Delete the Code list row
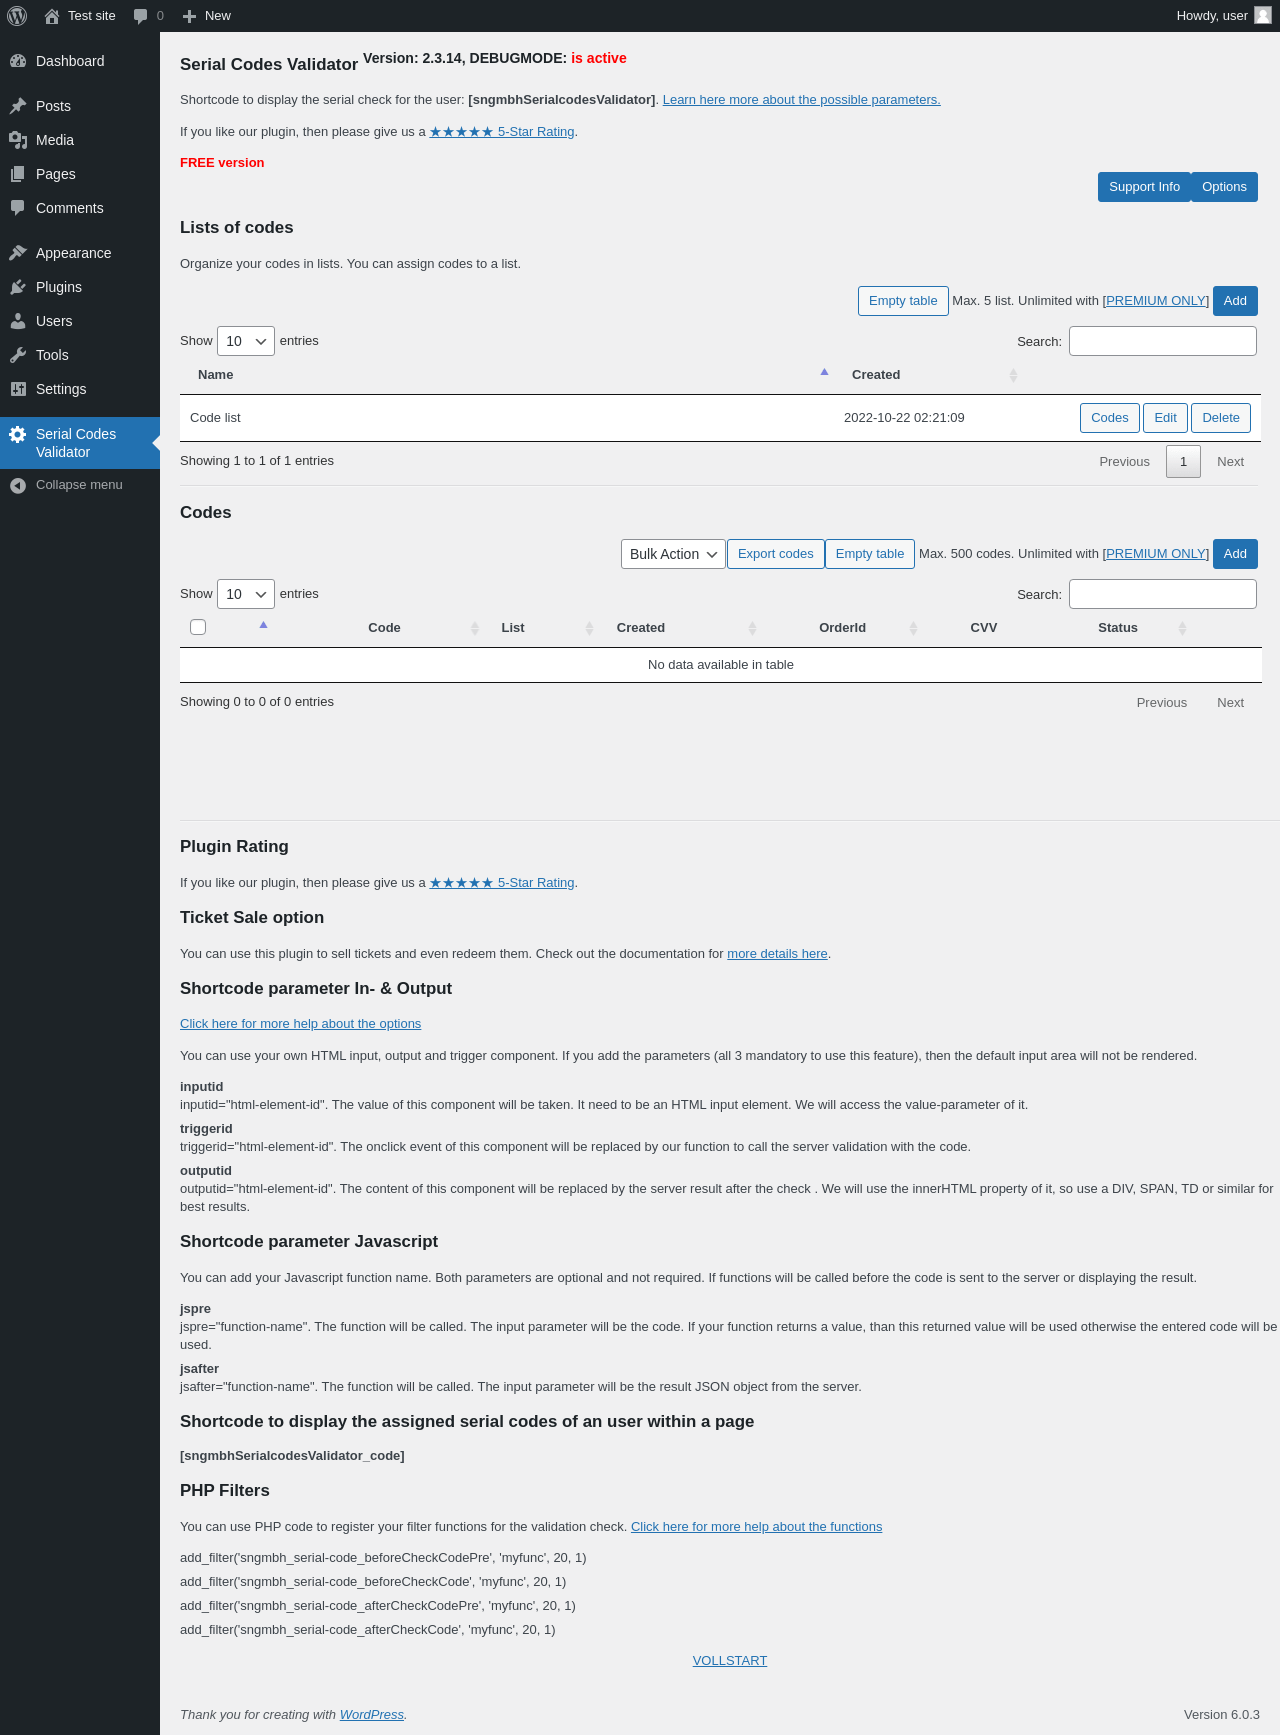The height and width of the screenshot is (1735, 1280). point(1221,418)
